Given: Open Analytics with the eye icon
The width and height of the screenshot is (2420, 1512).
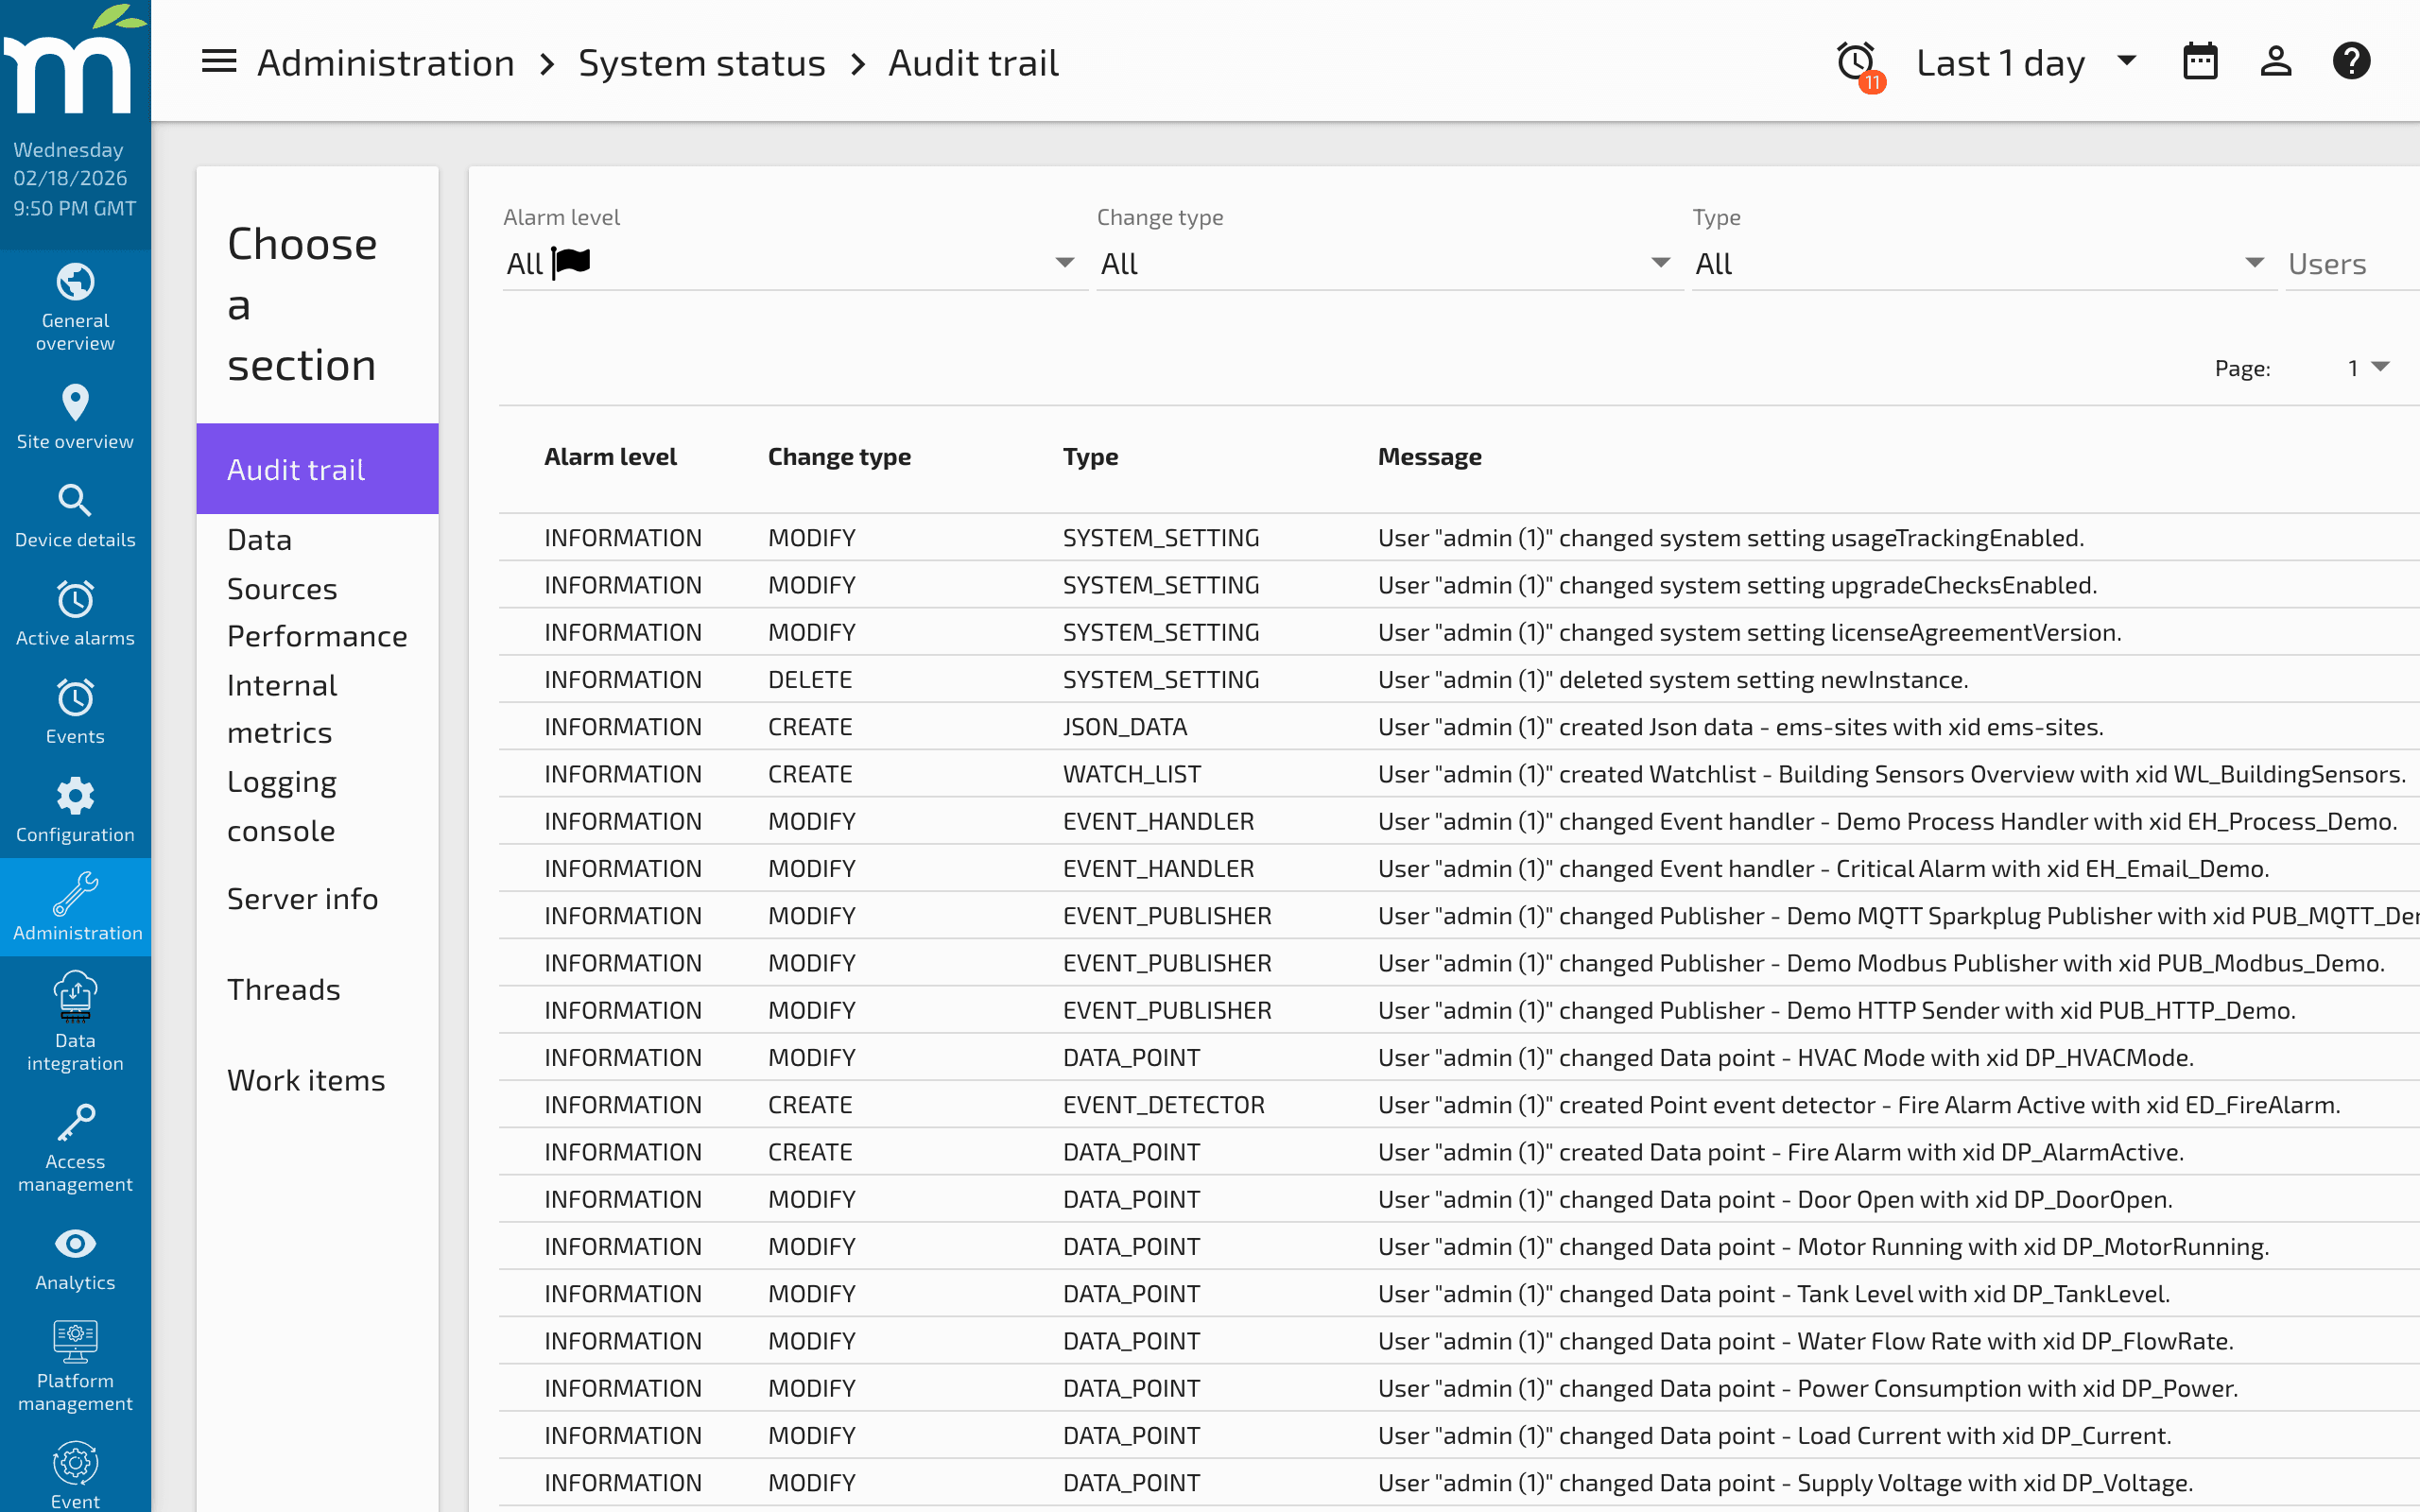Looking at the screenshot, I should 75,1244.
